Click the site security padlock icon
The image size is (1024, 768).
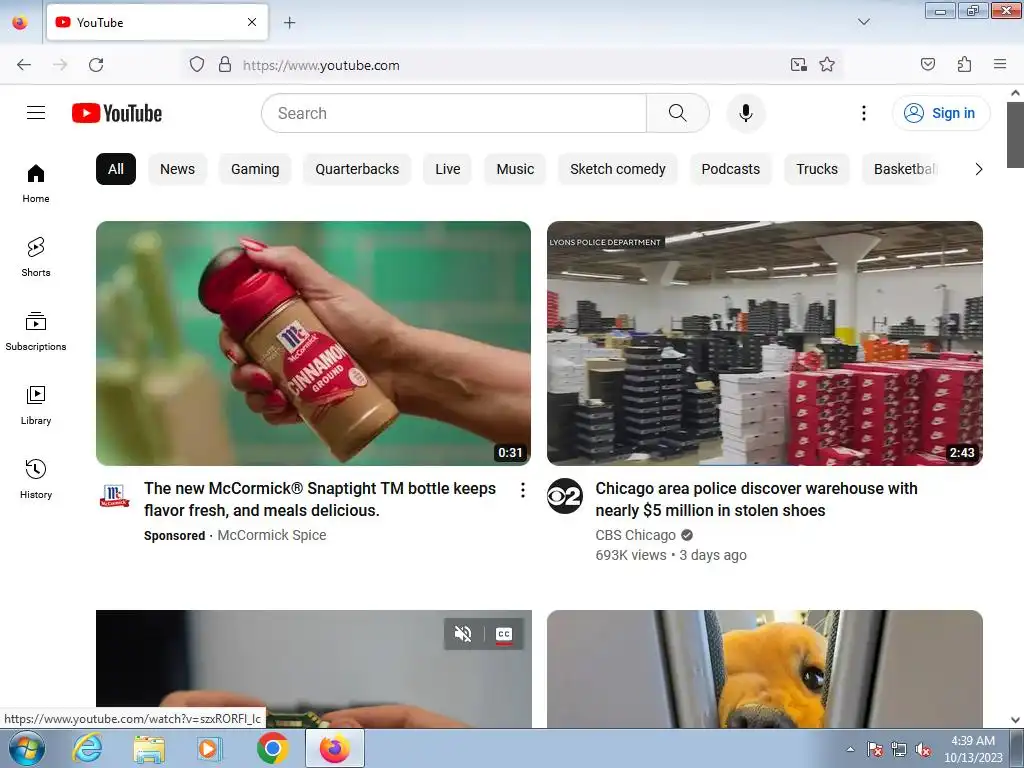tap(225, 65)
